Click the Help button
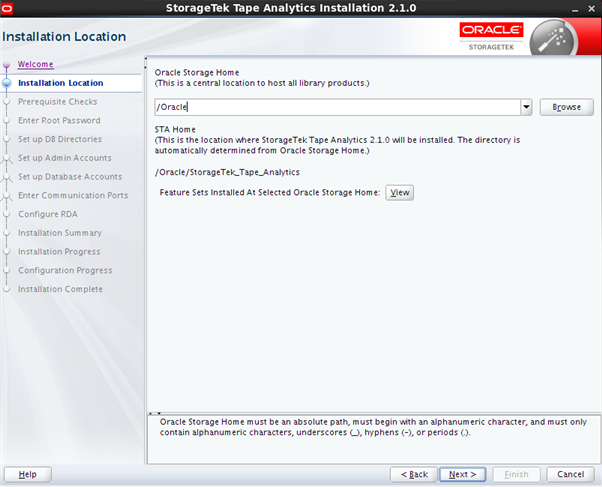The height and width of the screenshot is (487, 602). coord(28,474)
